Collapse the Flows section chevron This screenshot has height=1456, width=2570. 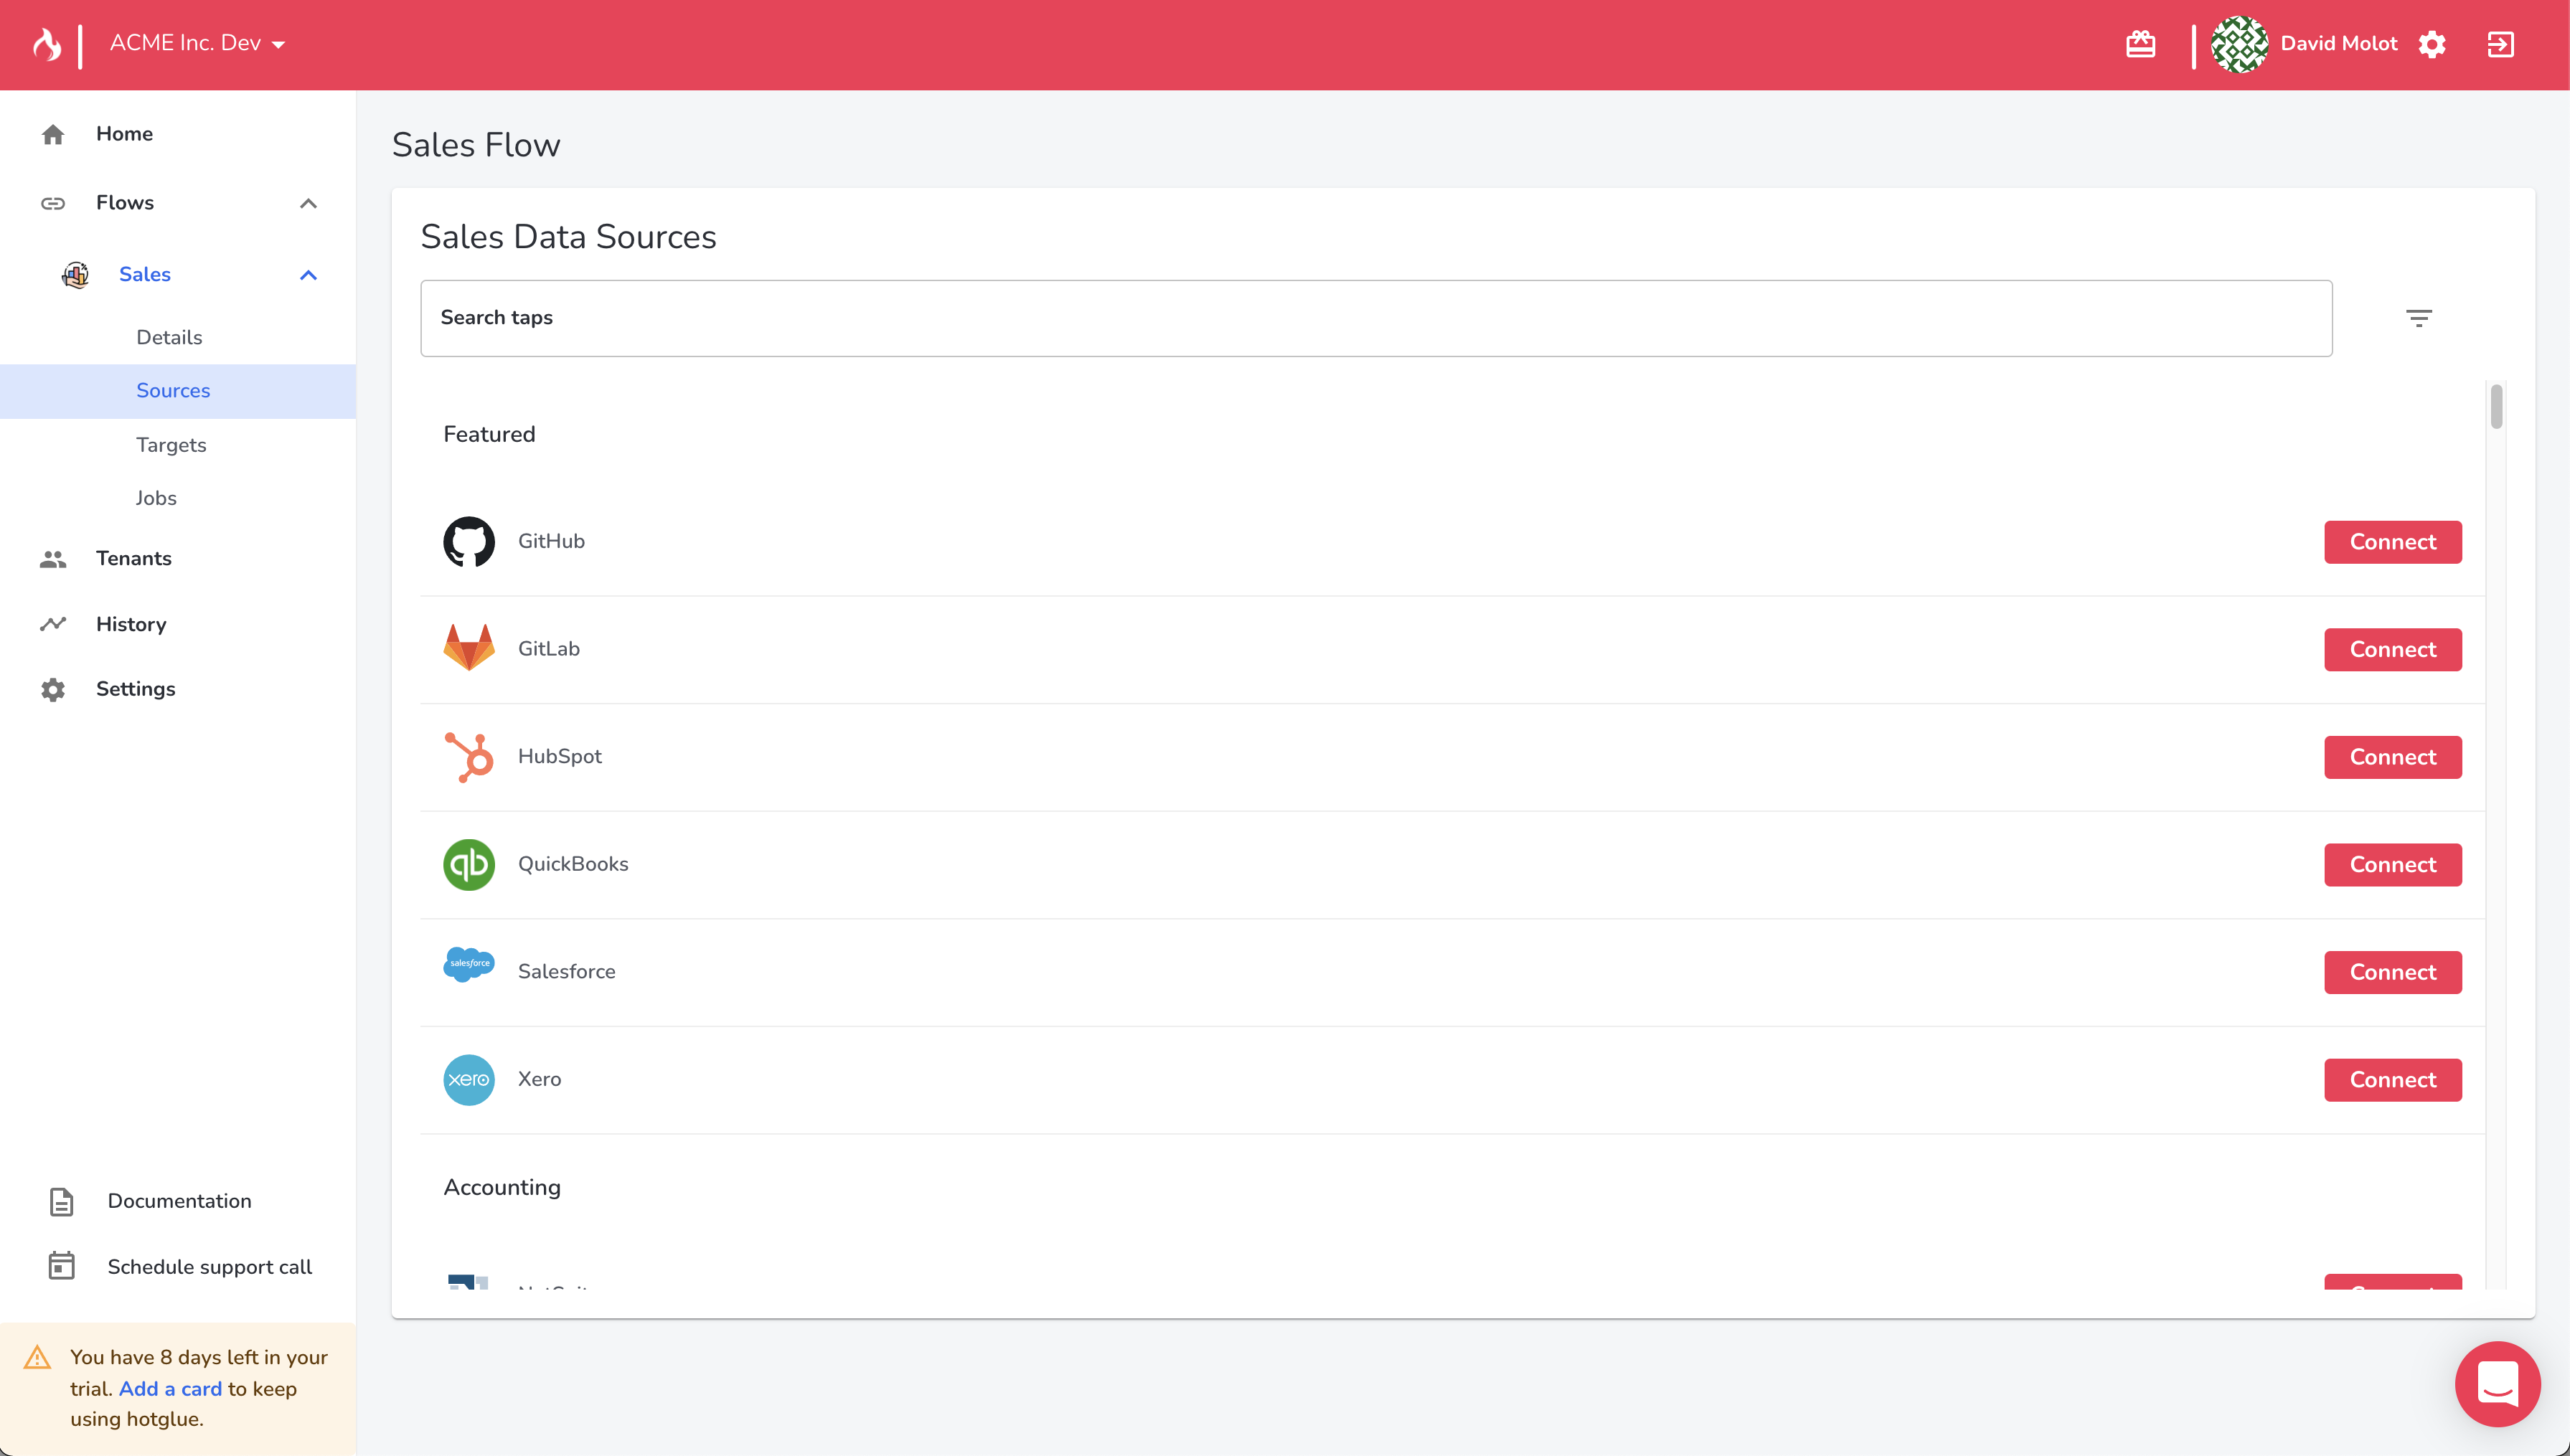[x=308, y=203]
